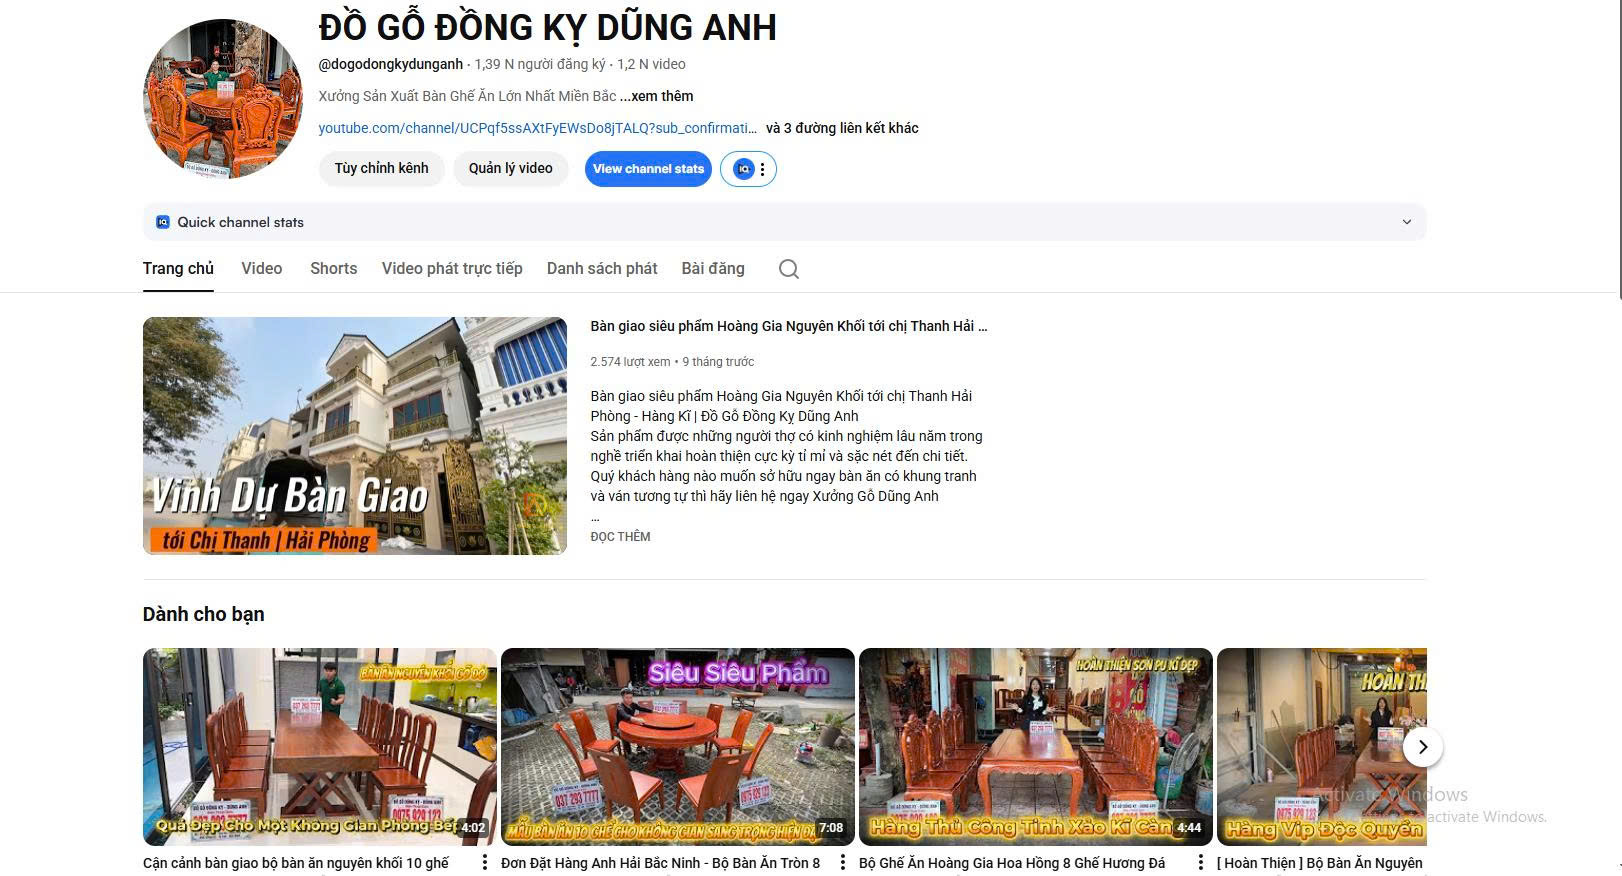Open the vidIQ extension options button

(x=749, y=169)
